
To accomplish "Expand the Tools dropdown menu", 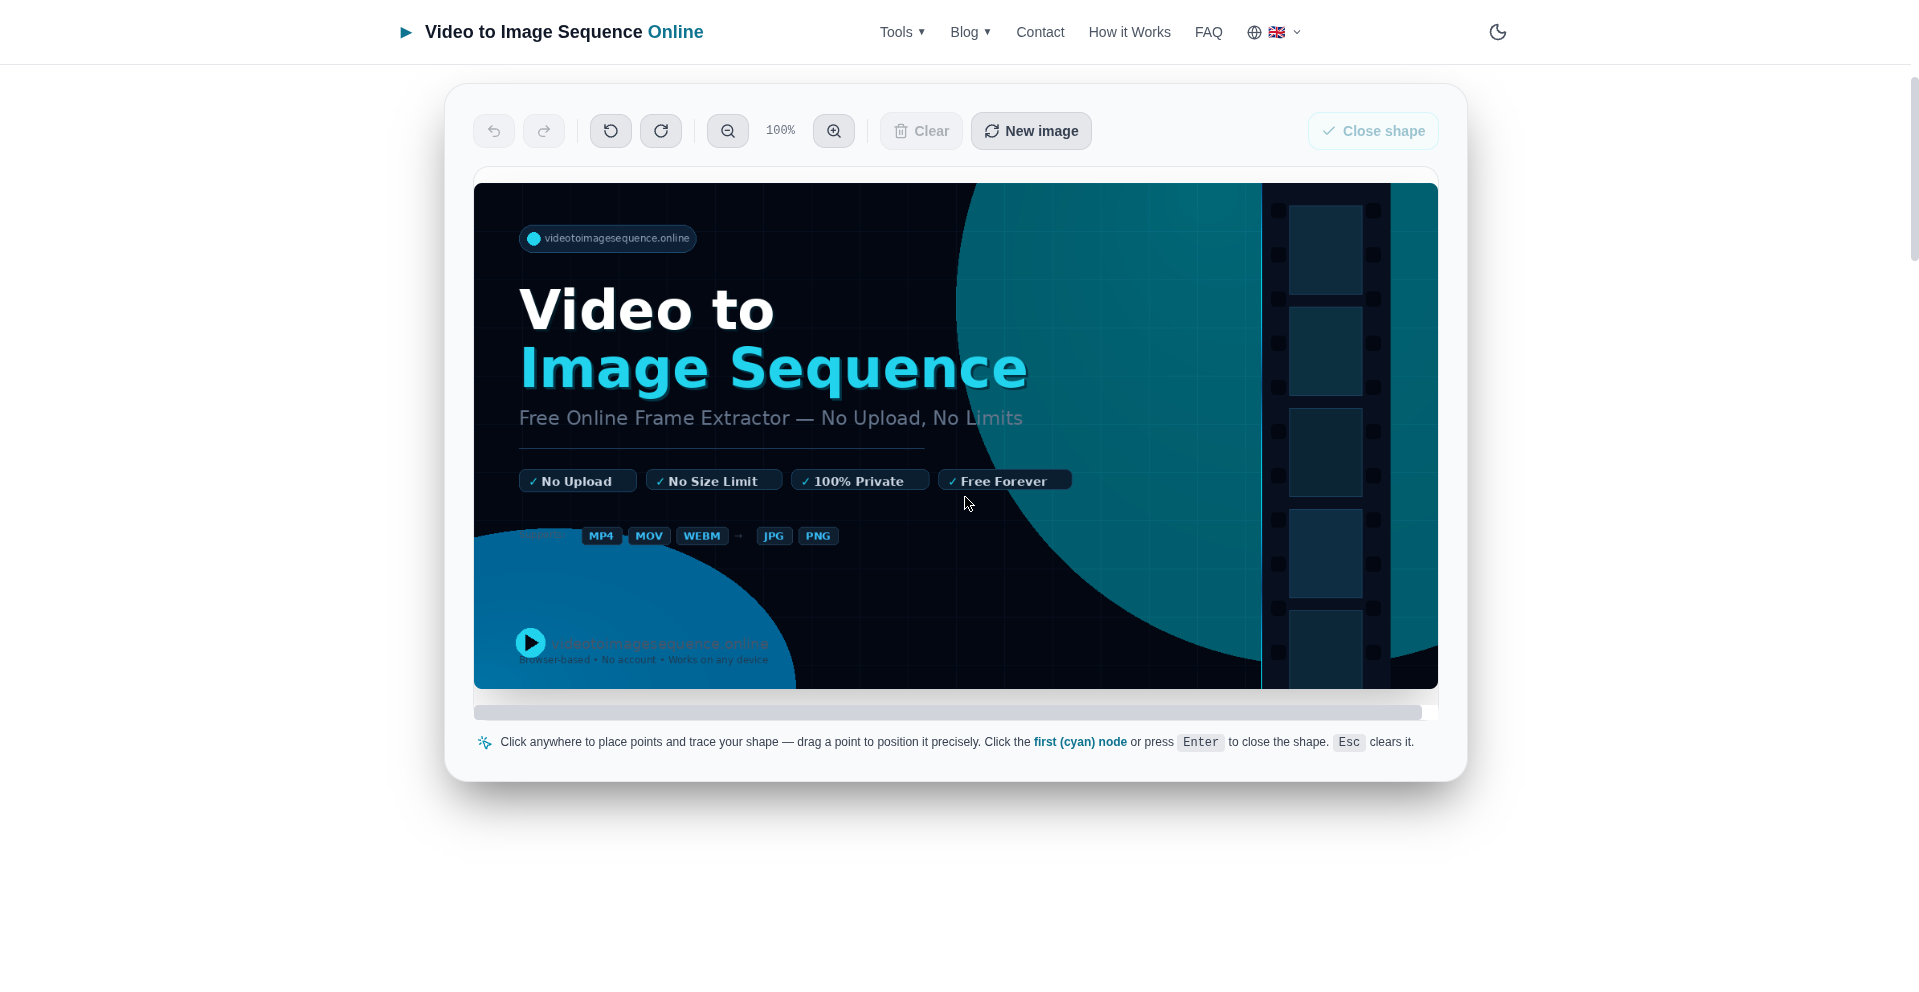I will [903, 32].
